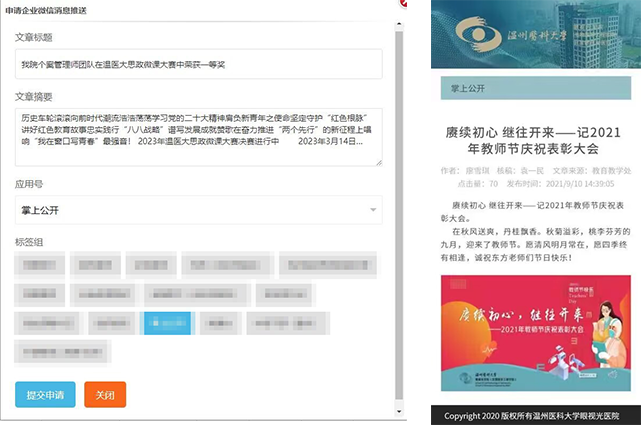Toggle the blue highlighted tag in 标签组
Screen dimensions: 641x425
(167, 322)
